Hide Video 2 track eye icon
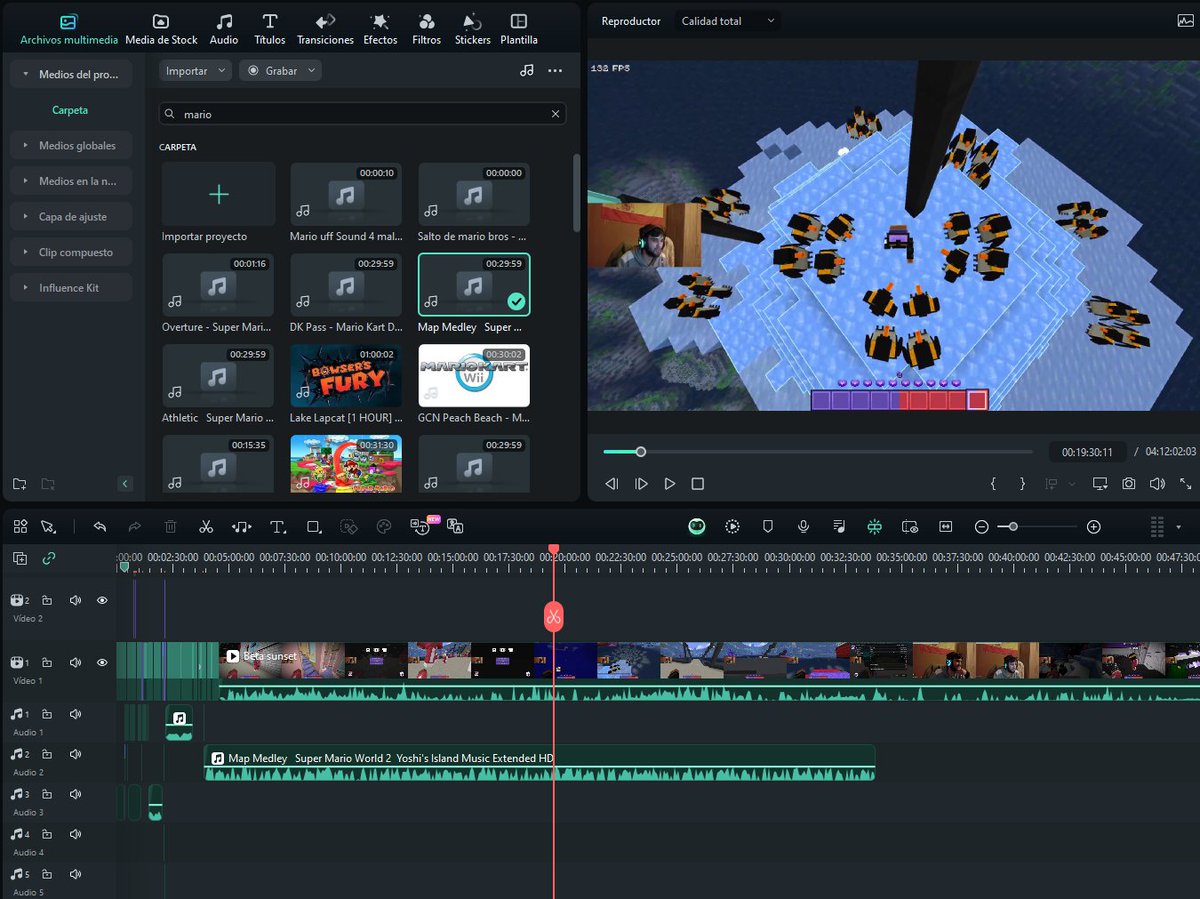1200x899 pixels. pyautogui.click(x=102, y=600)
